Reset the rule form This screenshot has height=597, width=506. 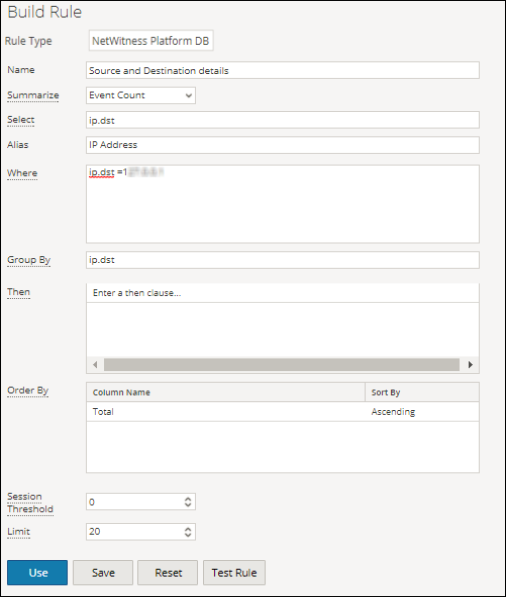168,573
